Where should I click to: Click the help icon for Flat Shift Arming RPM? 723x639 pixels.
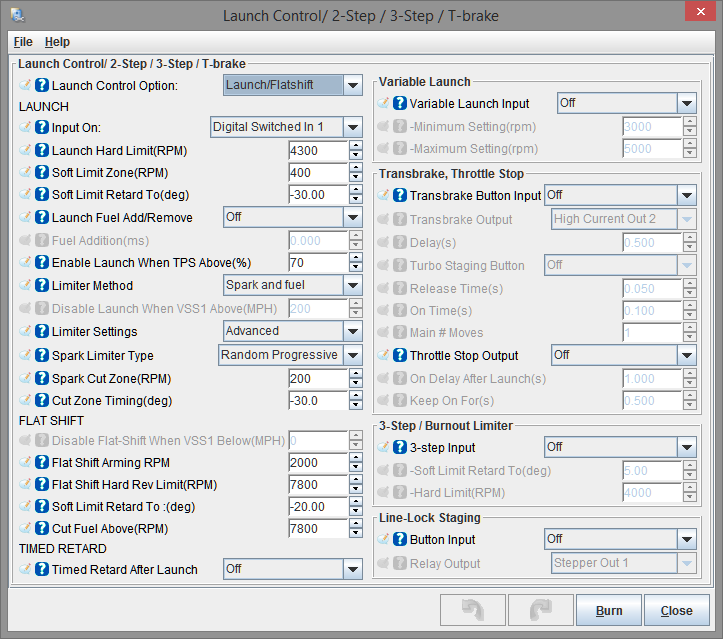coord(42,462)
